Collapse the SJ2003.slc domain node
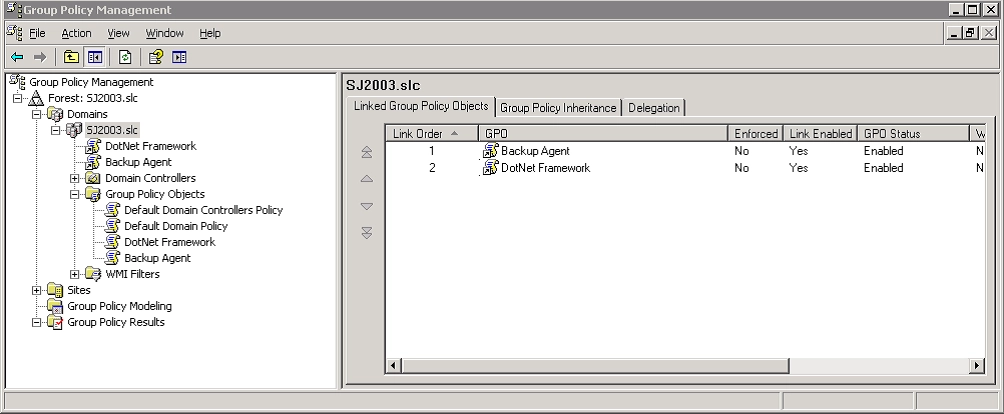Image resolution: width=1004 pixels, height=414 pixels. (x=56, y=131)
